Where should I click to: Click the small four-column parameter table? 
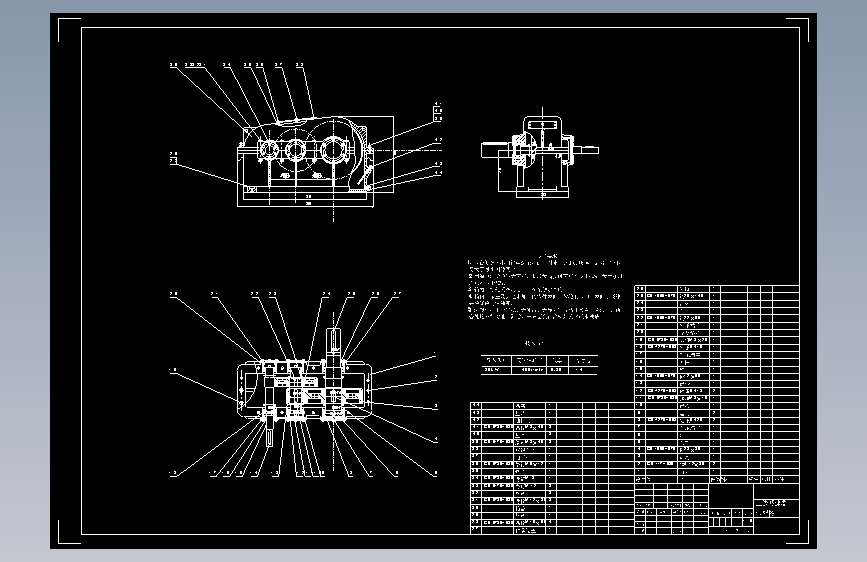[539, 365]
